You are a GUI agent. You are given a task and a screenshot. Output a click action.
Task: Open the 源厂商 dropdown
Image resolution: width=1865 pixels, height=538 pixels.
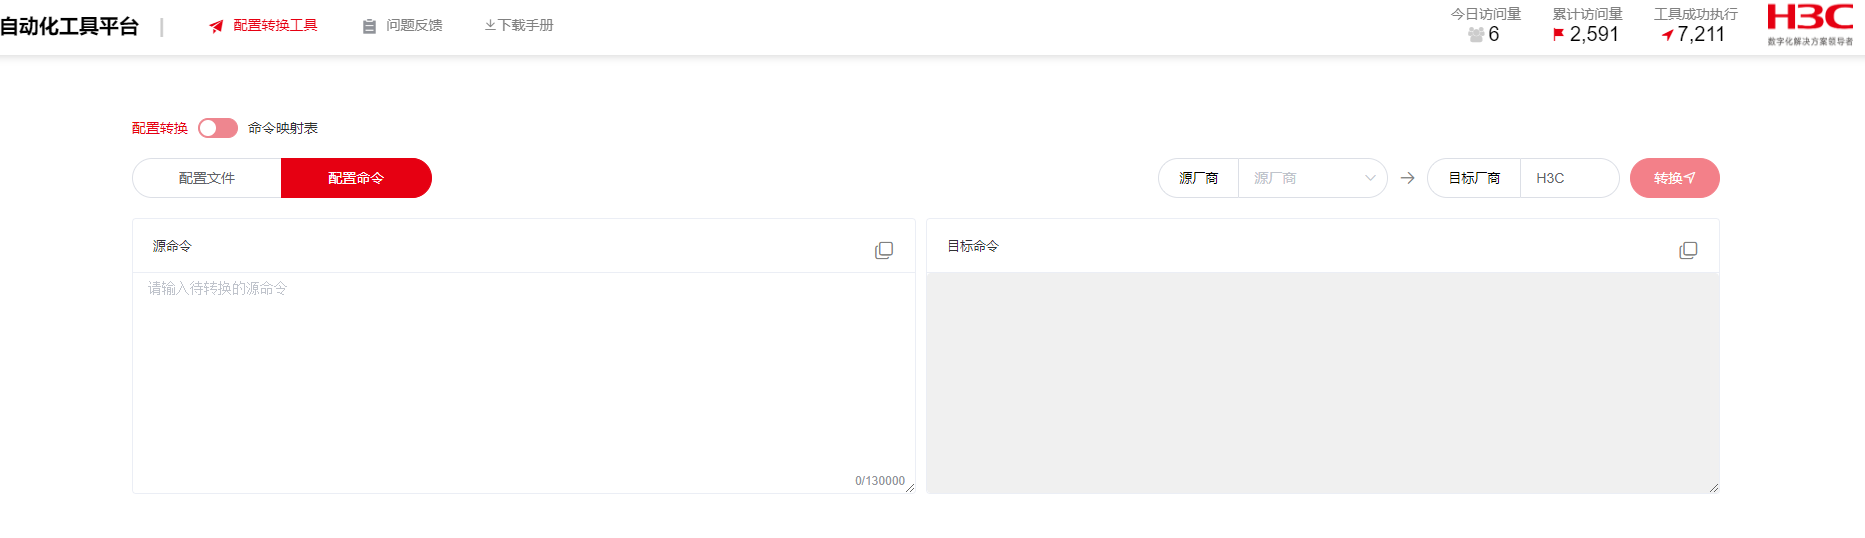[1300, 178]
